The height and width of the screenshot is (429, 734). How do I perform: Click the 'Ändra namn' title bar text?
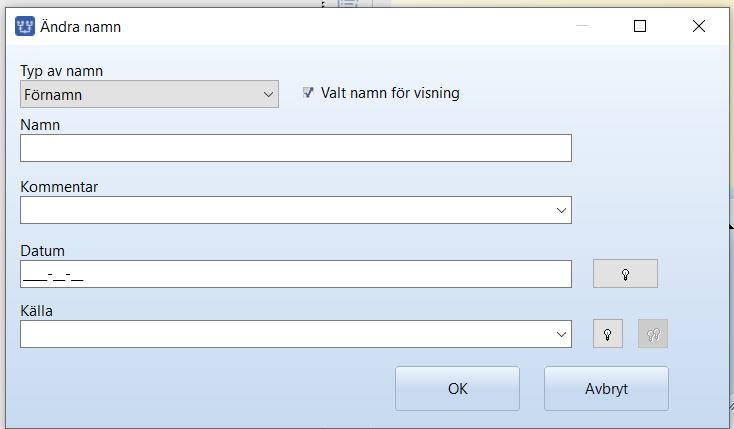click(81, 27)
